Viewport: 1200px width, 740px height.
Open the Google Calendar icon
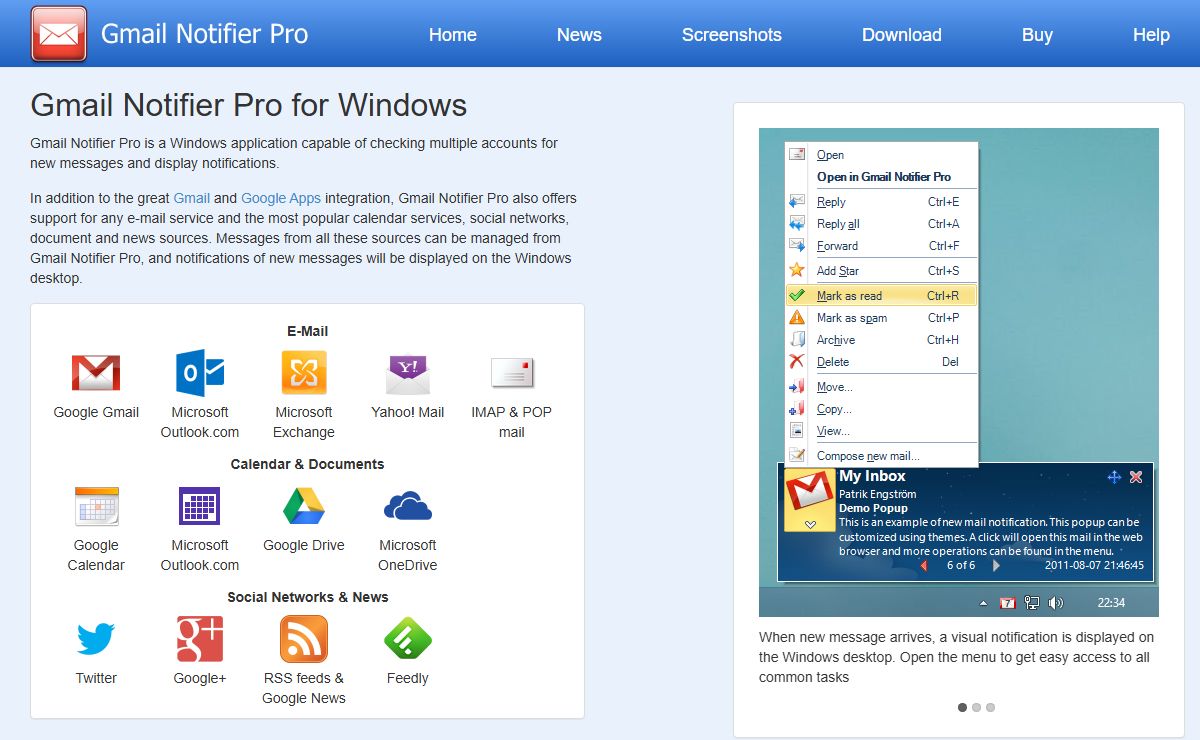[x=96, y=506]
